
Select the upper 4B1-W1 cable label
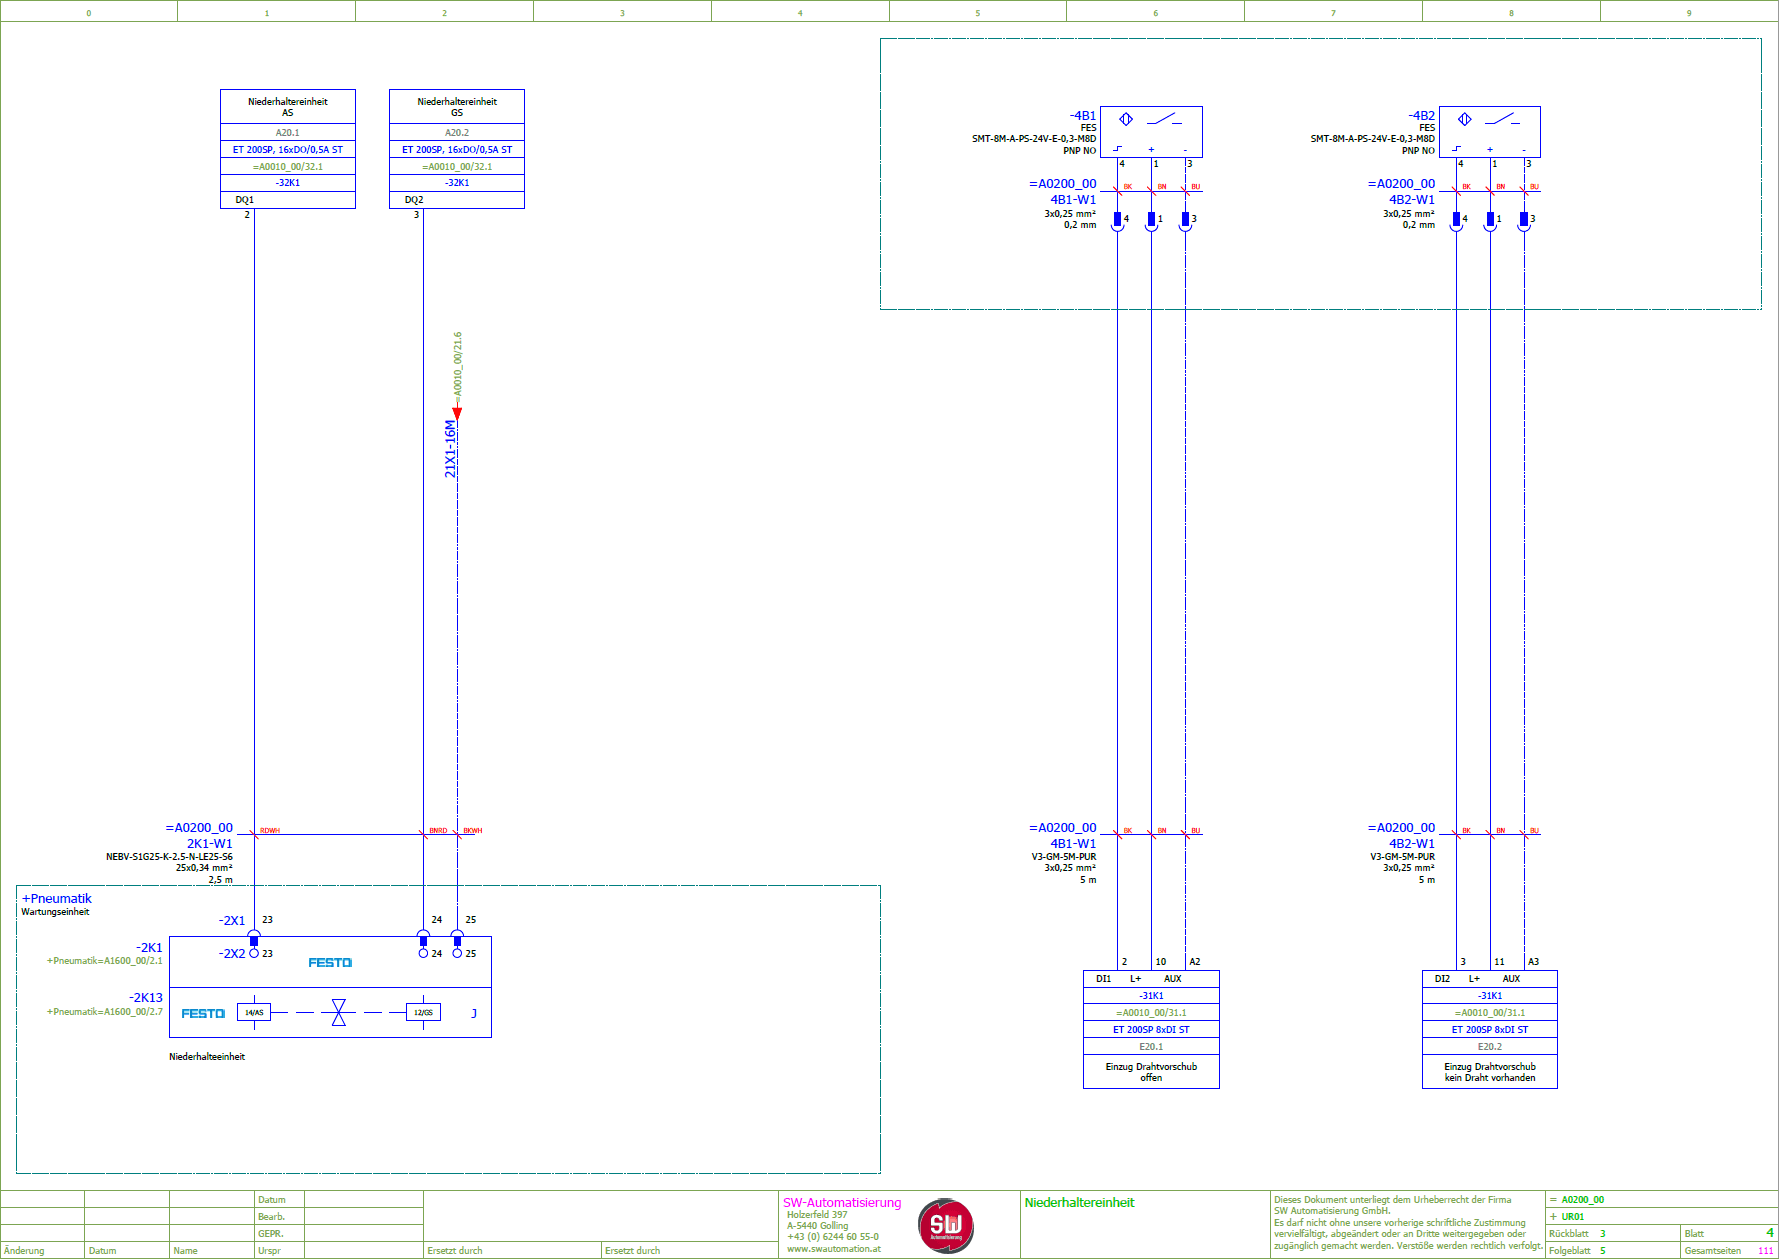tap(1073, 200)
